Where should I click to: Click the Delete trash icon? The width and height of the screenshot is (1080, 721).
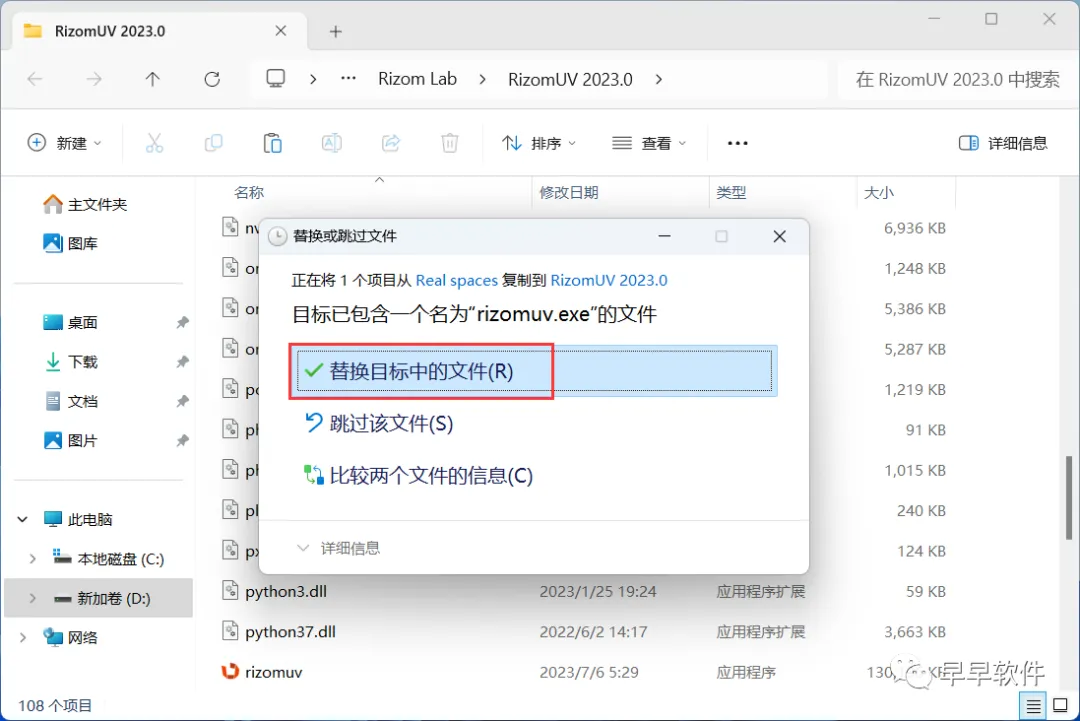[x=450, y=143]
